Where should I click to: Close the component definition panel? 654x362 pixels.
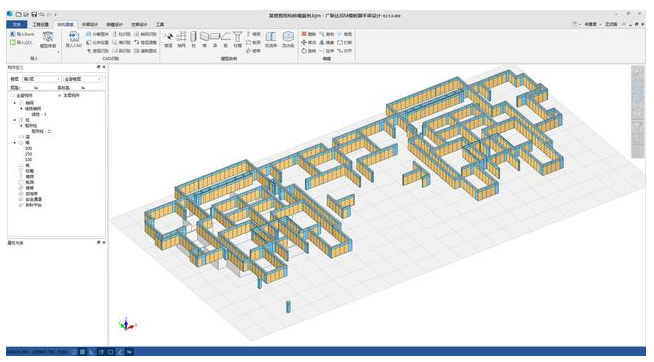(x=104, y=67)
